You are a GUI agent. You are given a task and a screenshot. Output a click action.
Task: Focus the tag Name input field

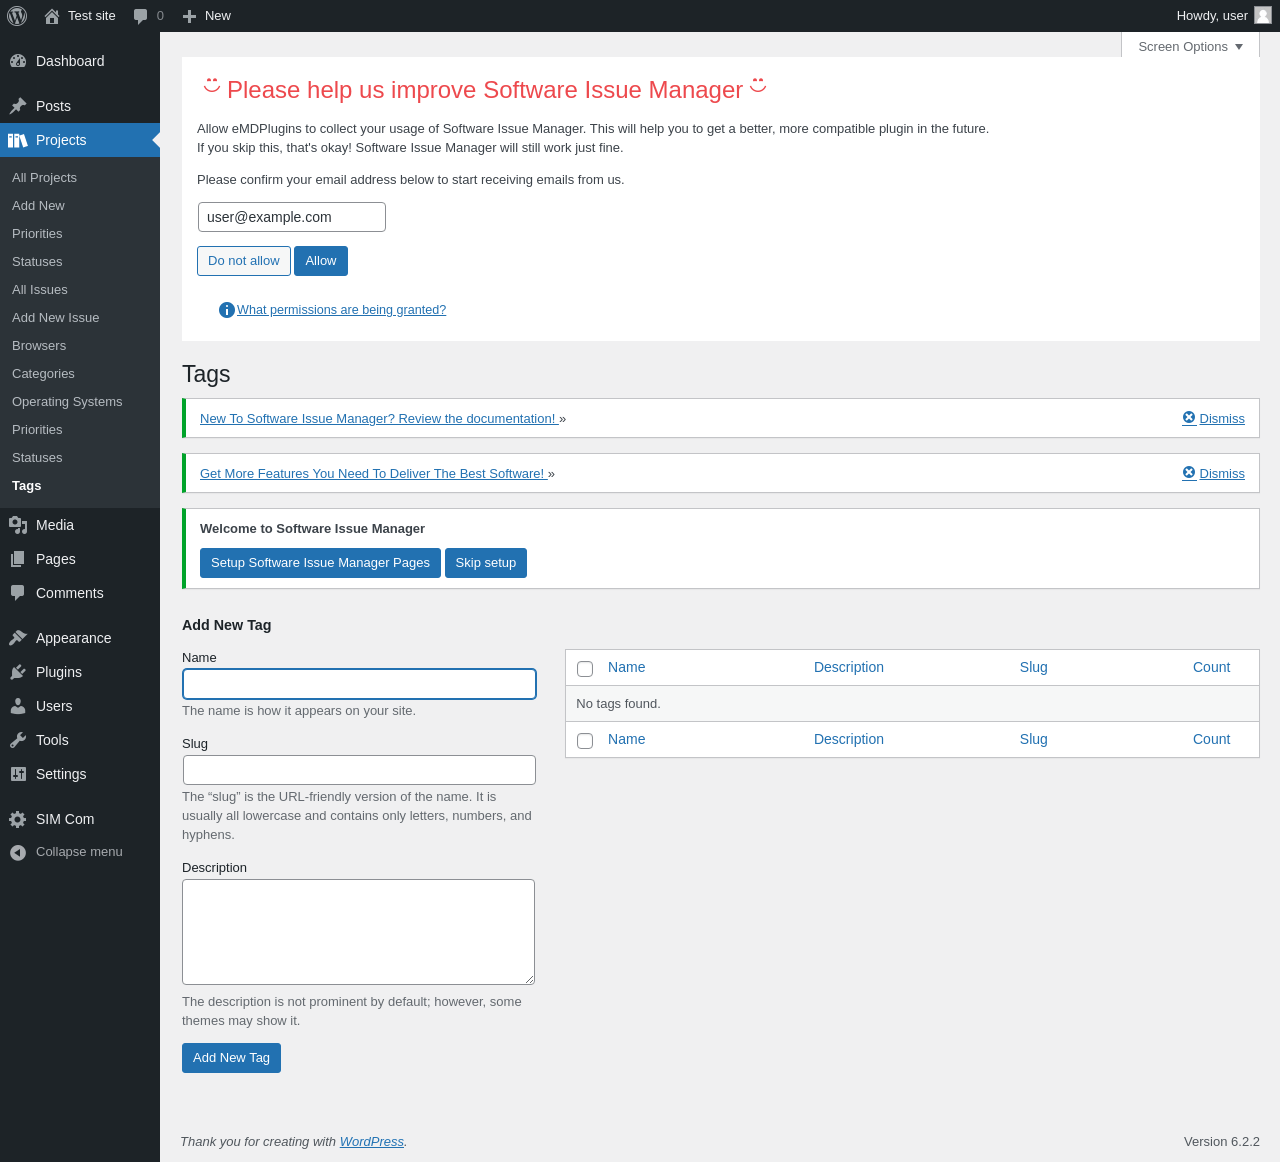click(359, 684)
